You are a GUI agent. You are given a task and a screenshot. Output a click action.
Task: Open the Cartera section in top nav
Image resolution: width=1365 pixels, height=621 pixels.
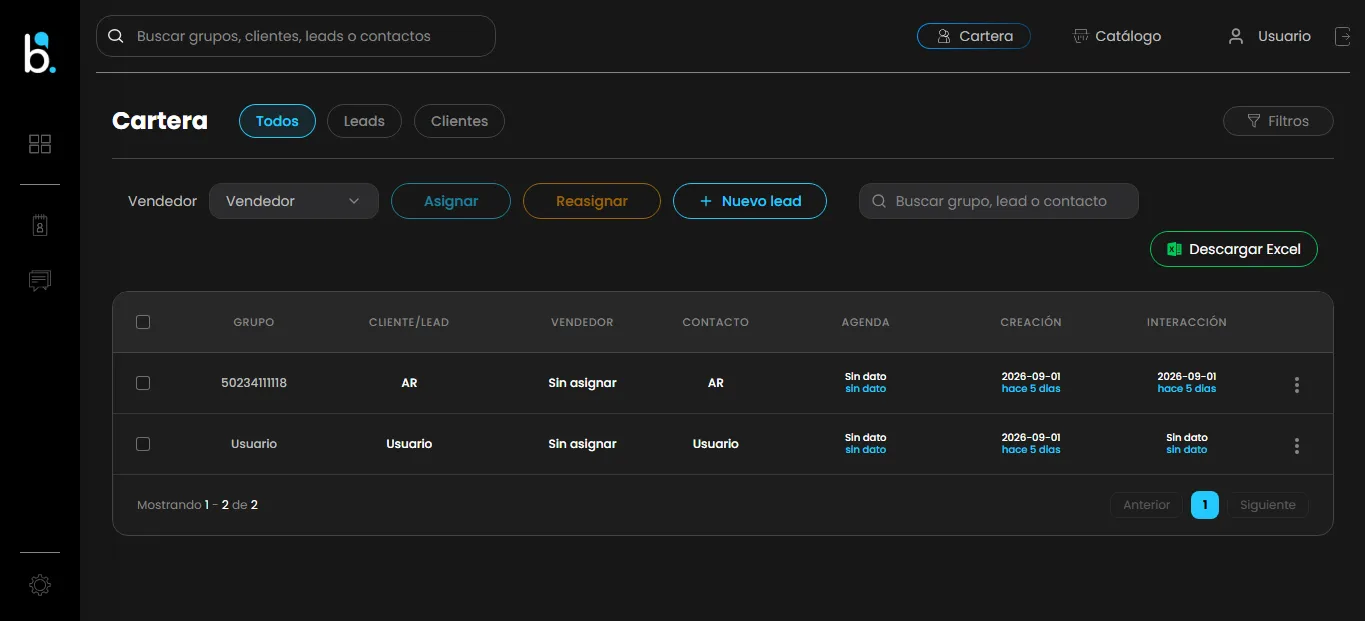coord(974,36)
